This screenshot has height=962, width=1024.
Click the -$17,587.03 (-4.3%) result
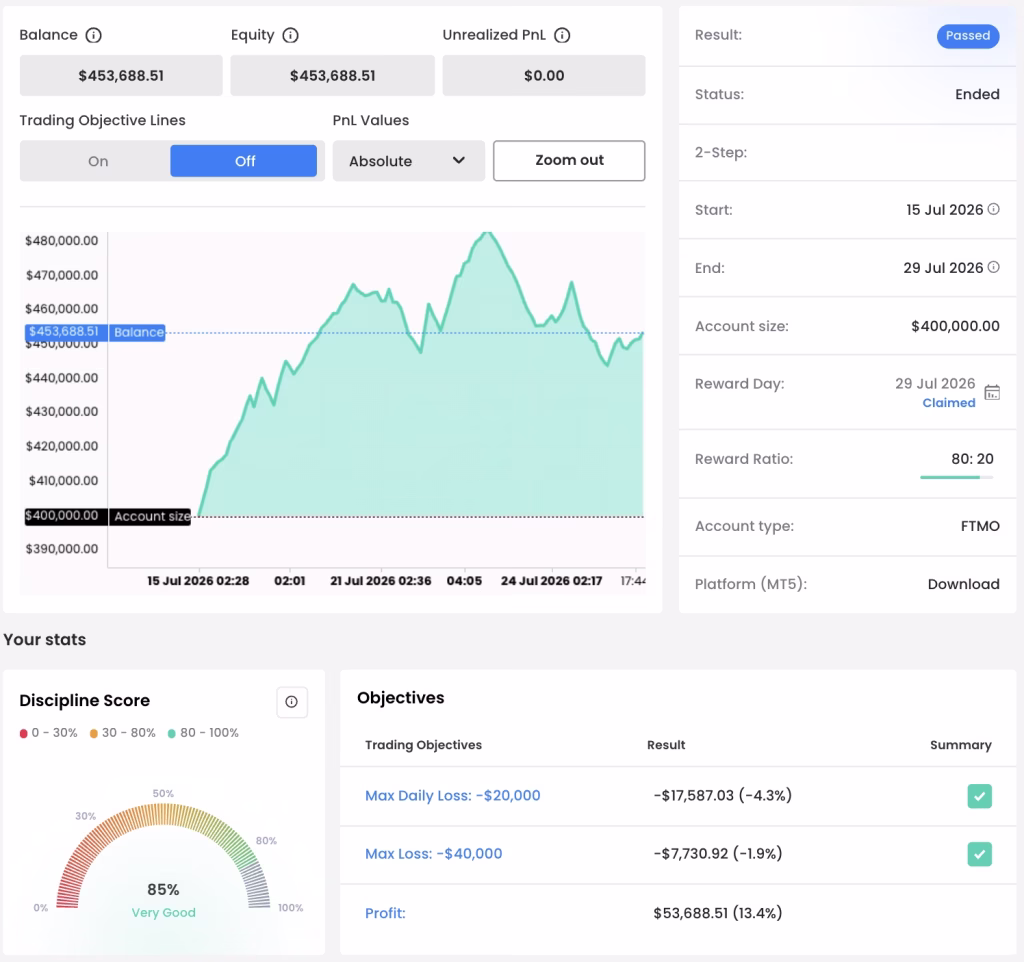pyautogui.click(x=722, y=795)
